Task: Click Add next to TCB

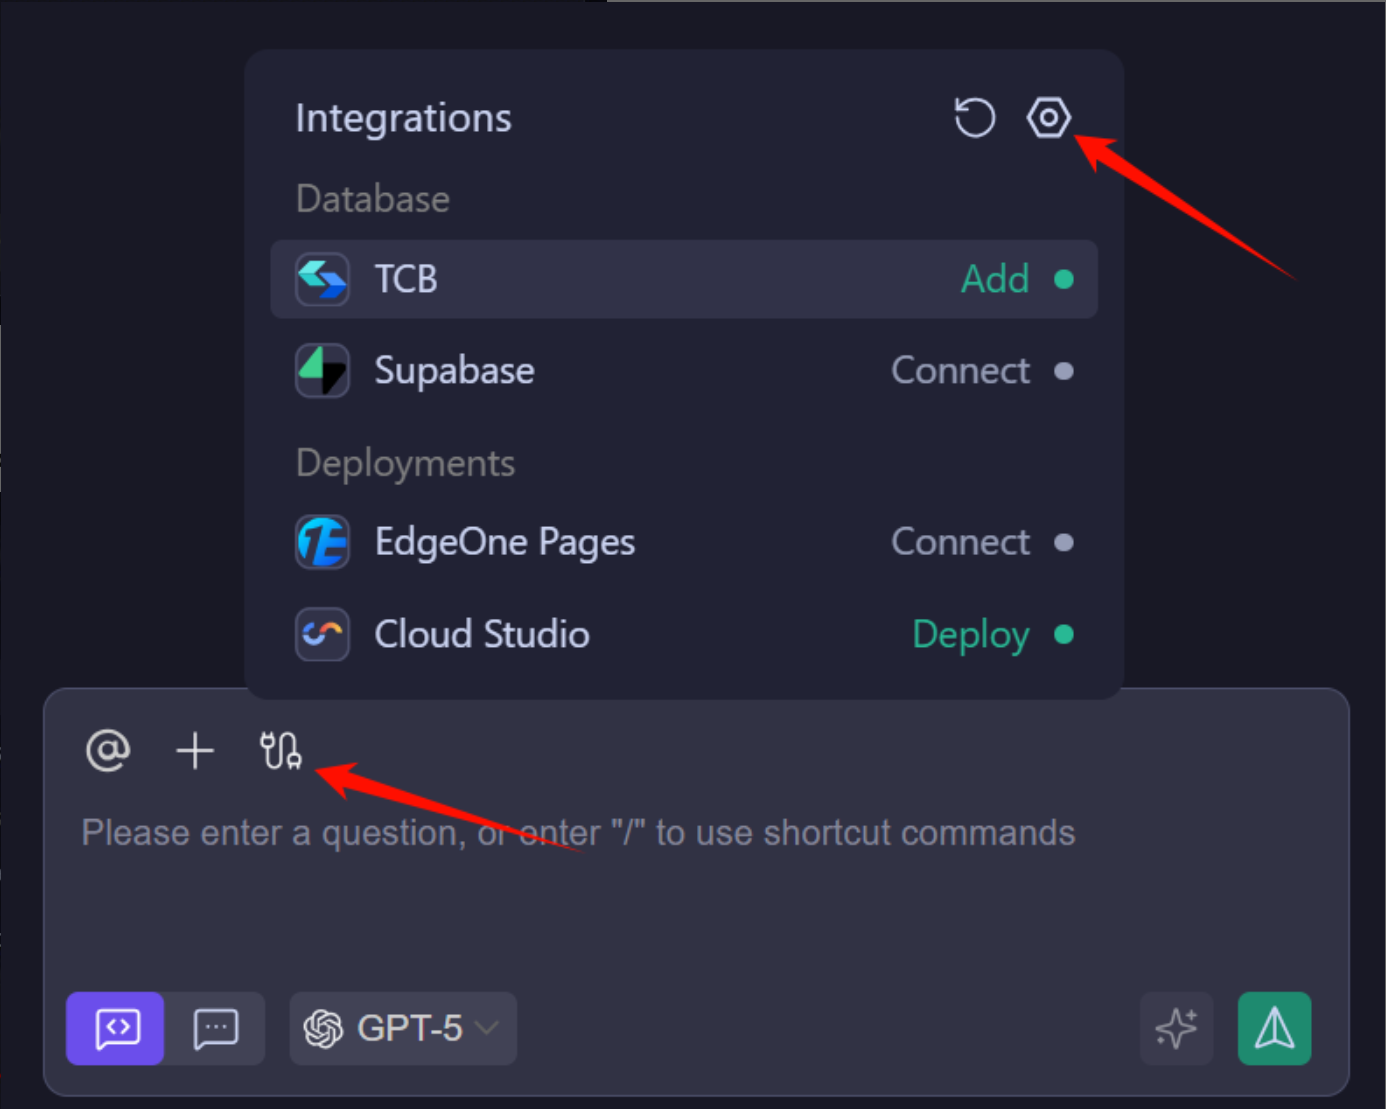Action: (x=995, y=279)
